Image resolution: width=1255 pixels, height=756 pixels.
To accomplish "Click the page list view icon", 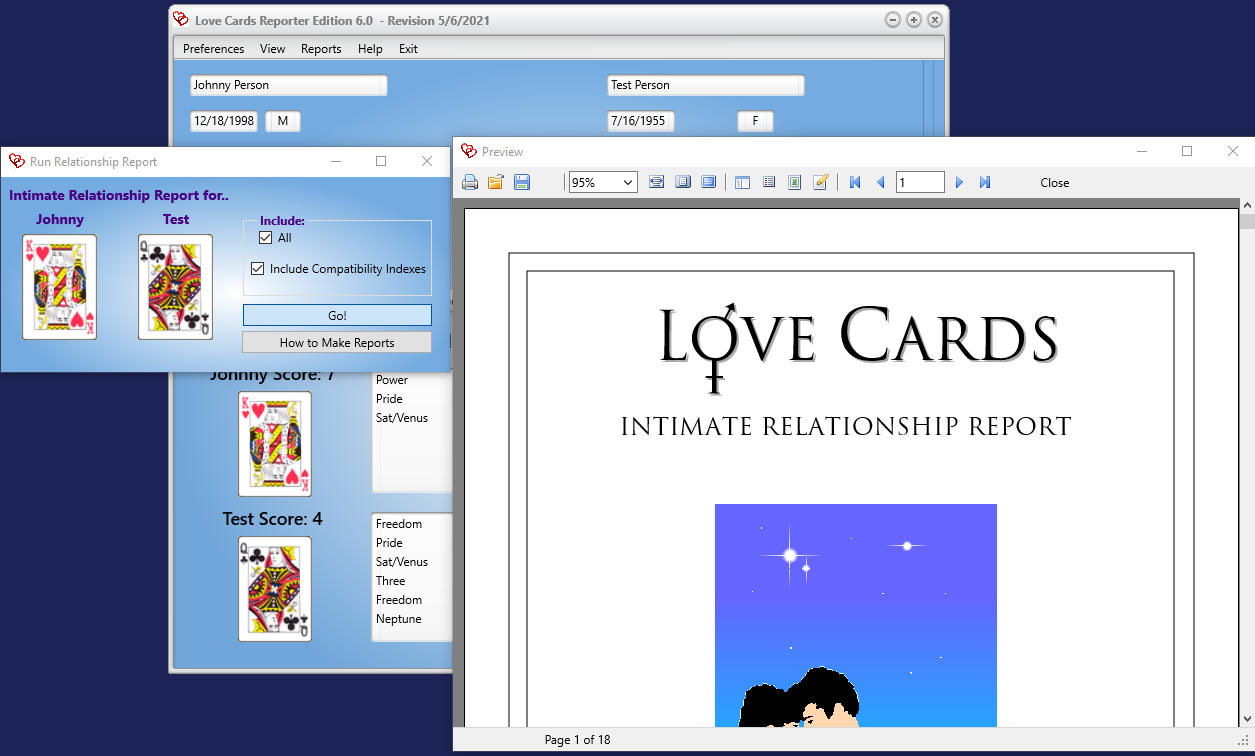I will pos(768,182).
